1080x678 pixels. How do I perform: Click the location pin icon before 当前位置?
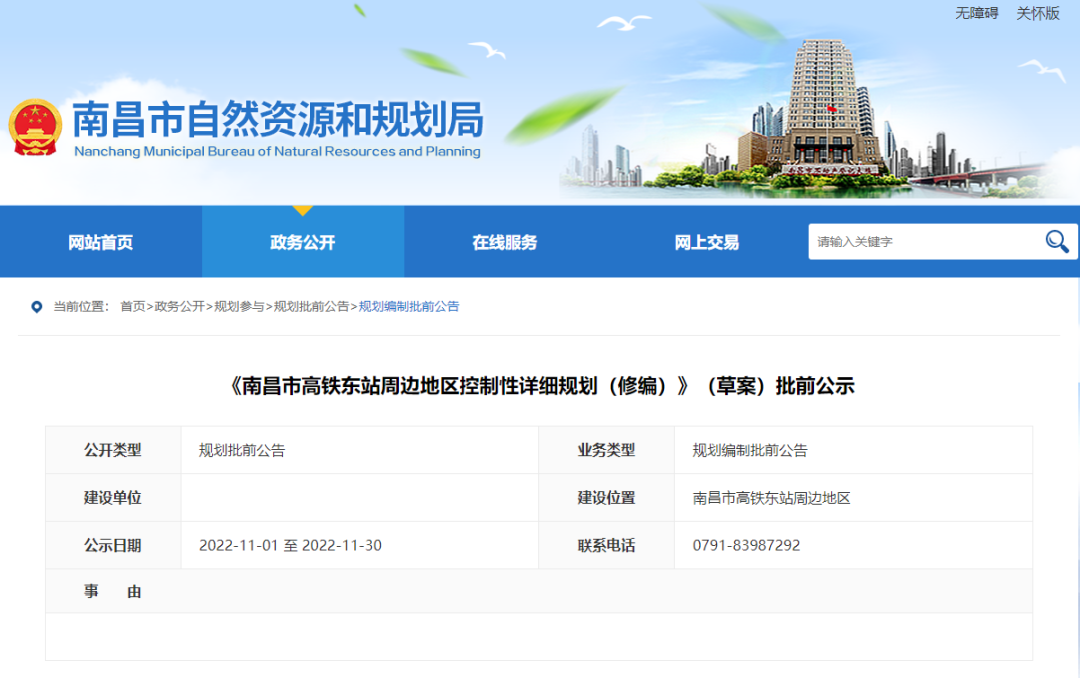click(37, 307)
